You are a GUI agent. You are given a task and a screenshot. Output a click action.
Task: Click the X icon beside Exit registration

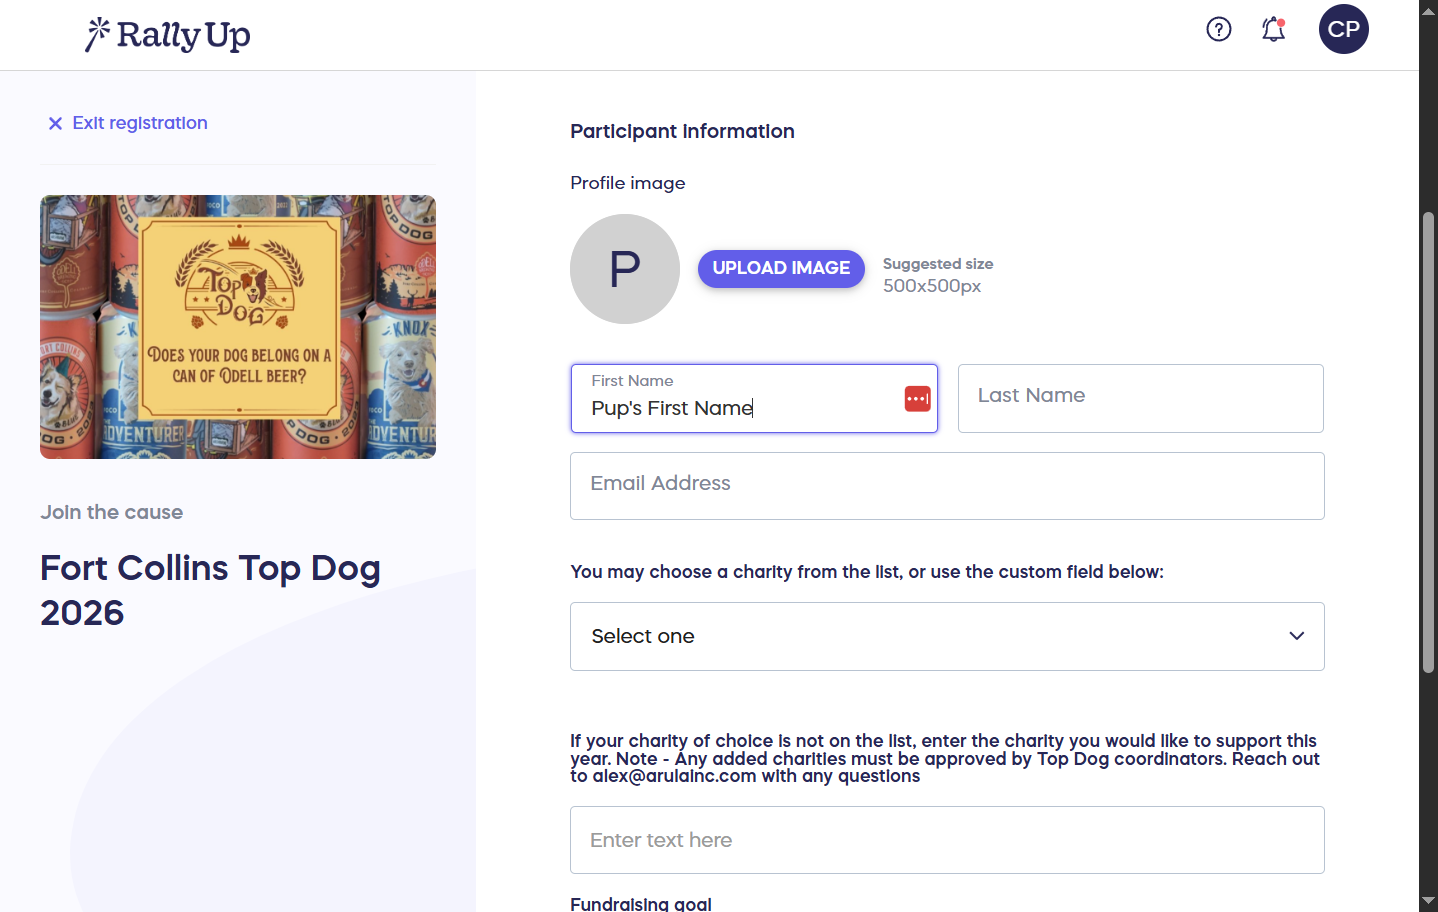pyautogui.click(x=55, y=123)
